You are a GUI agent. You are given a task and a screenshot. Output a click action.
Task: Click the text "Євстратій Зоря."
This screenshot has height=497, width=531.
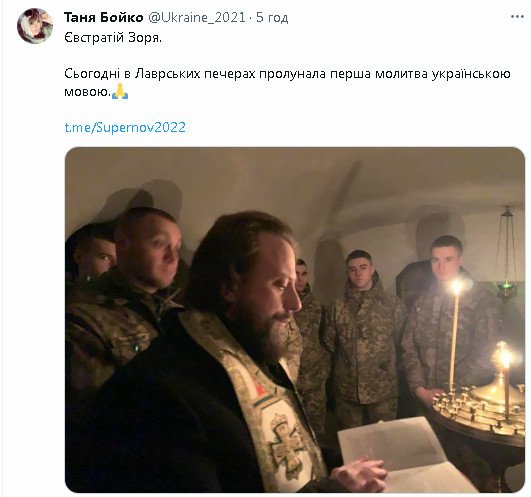[113, 37]
